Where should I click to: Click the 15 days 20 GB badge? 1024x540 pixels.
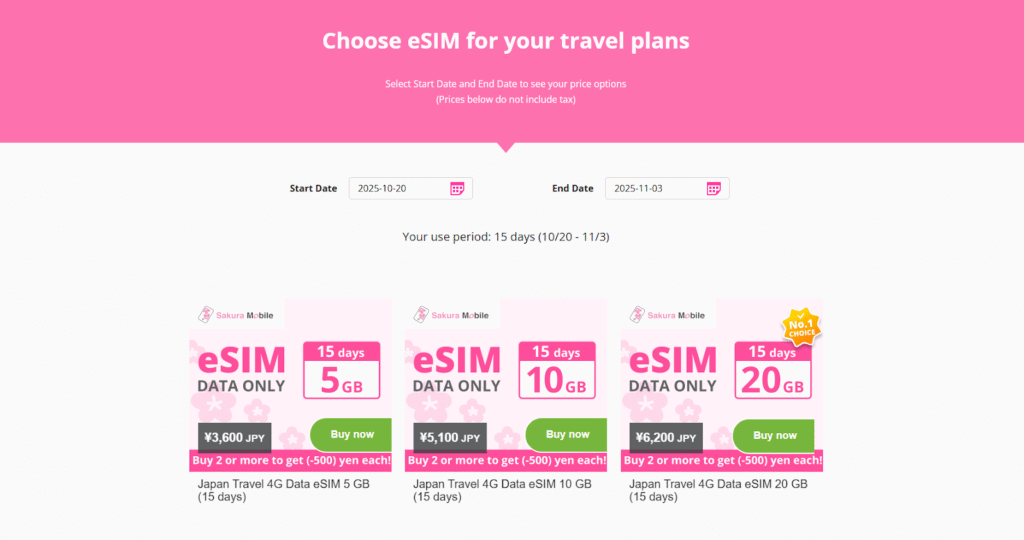click(x=772, y=370)
